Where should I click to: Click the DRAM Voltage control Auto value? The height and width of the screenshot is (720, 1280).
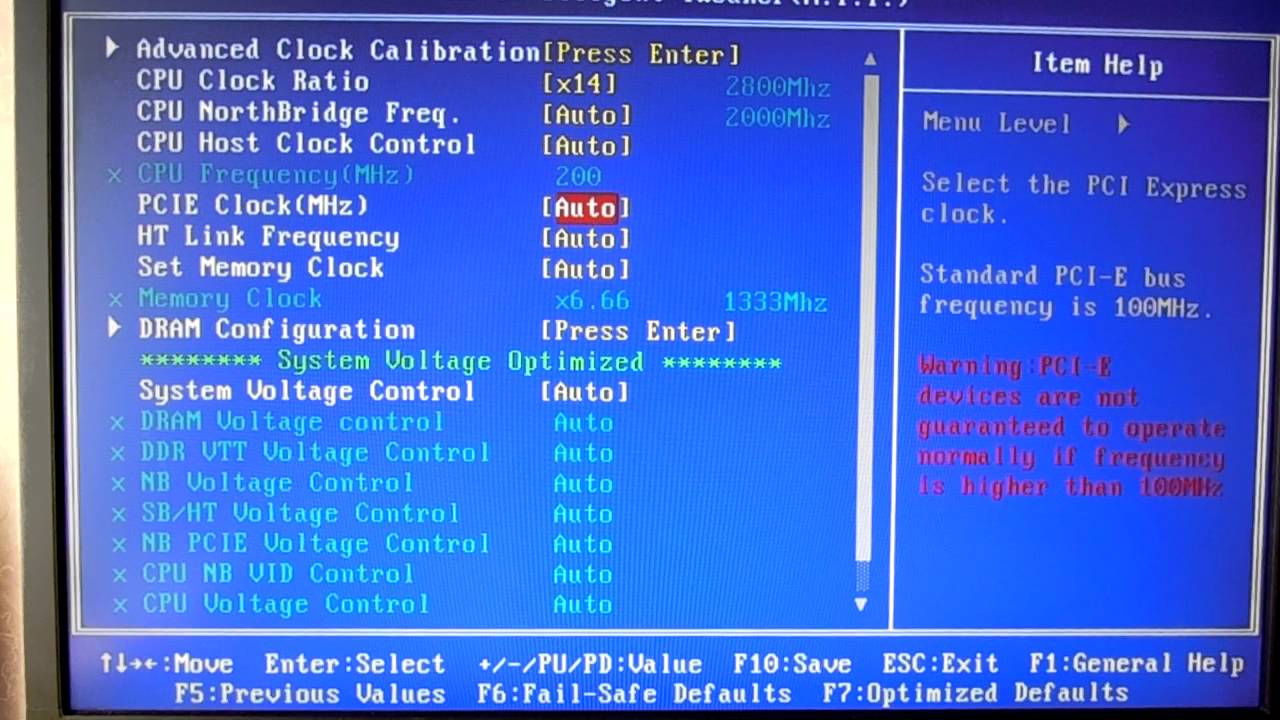[583, 423]
